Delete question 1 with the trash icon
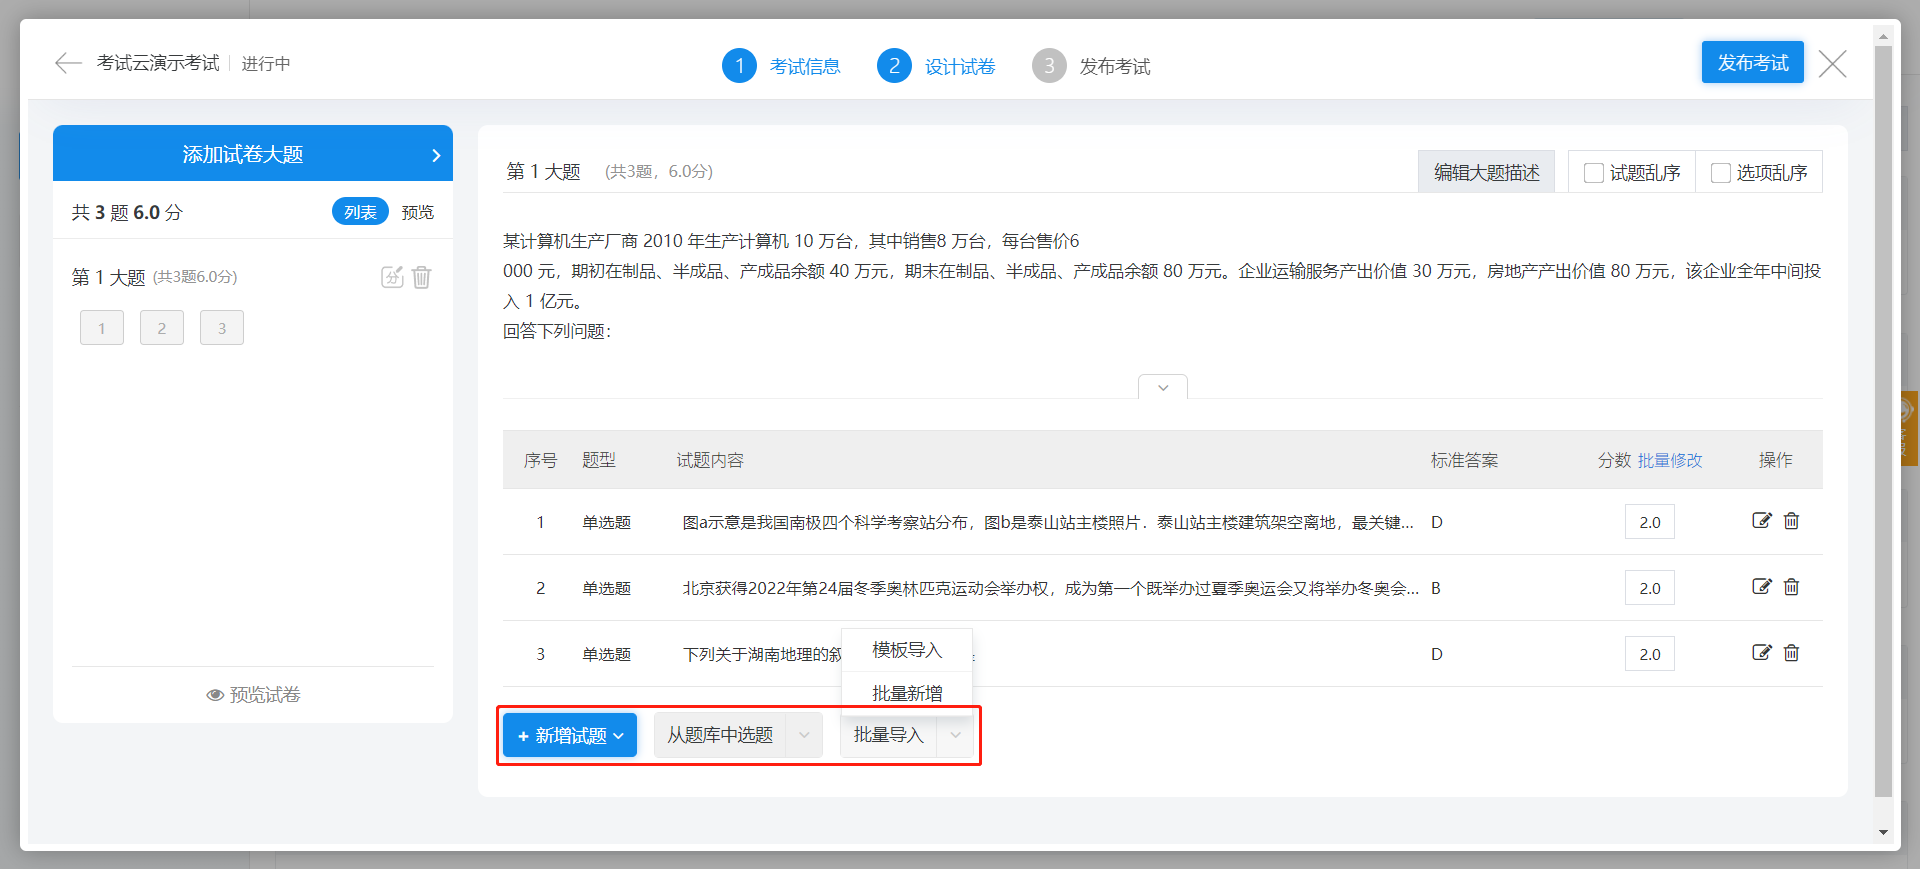 [x=1791, y=521]
